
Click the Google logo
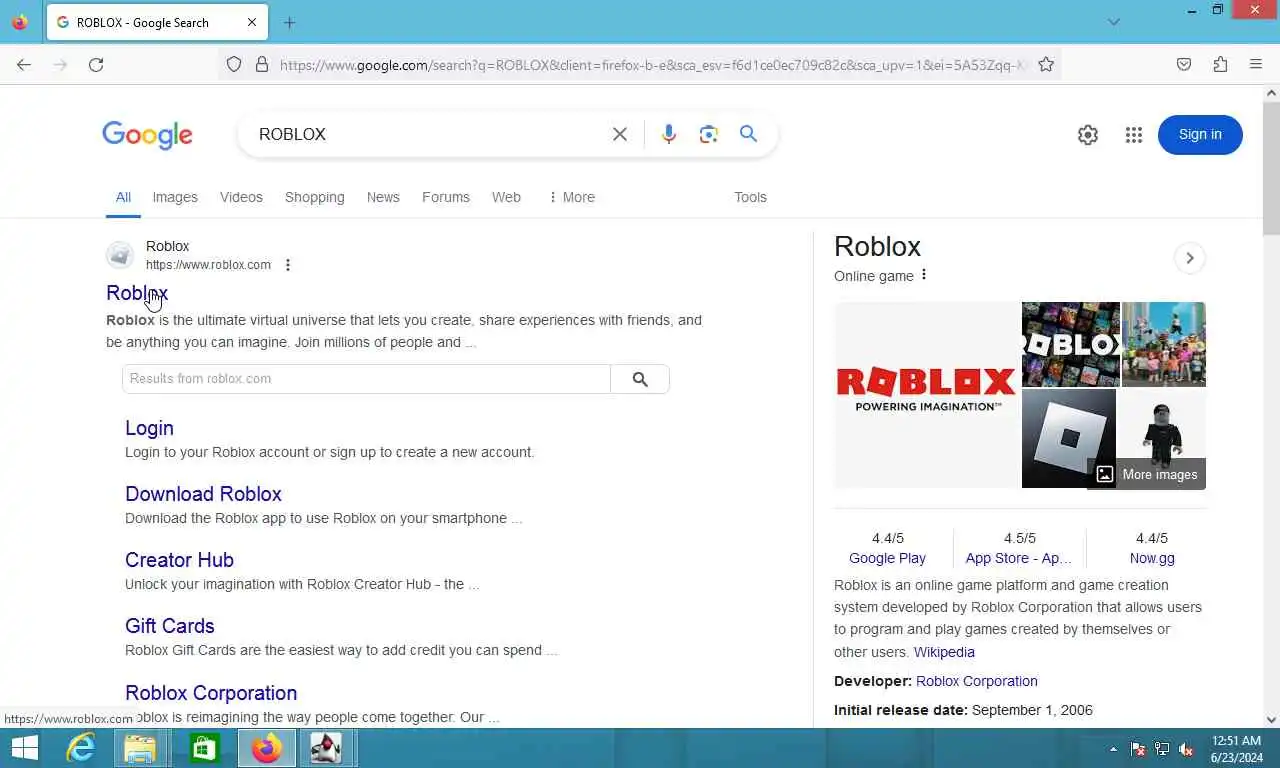(147, 135)
